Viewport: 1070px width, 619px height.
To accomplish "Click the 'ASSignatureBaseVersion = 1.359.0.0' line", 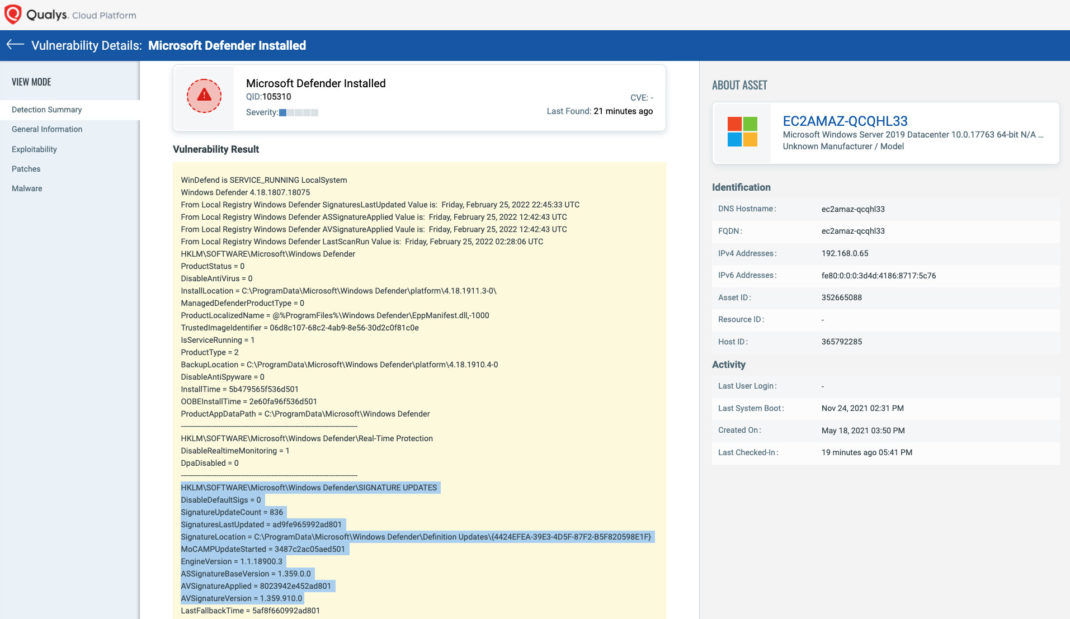I will tap(246, 573).
